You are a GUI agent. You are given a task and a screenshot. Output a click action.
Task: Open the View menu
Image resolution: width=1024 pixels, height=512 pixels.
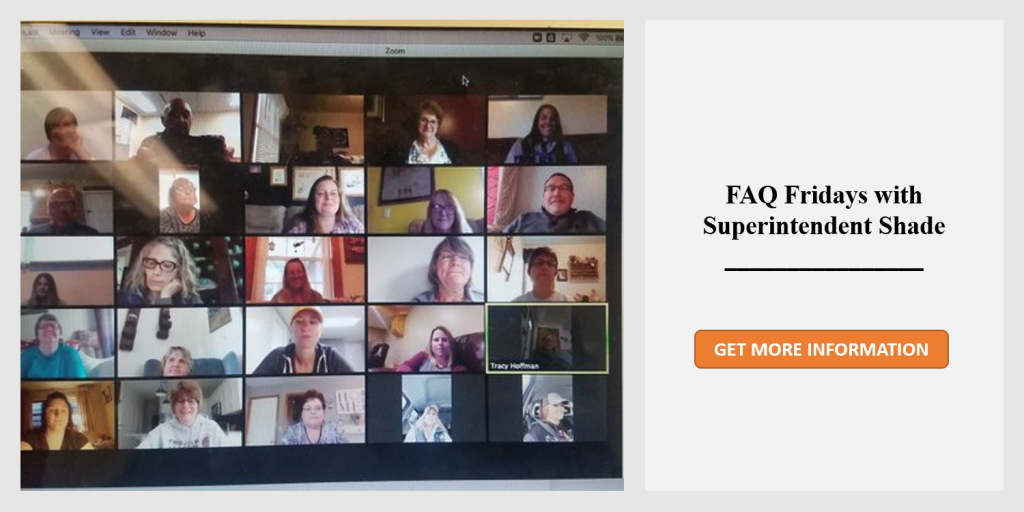tap(100, 33)
